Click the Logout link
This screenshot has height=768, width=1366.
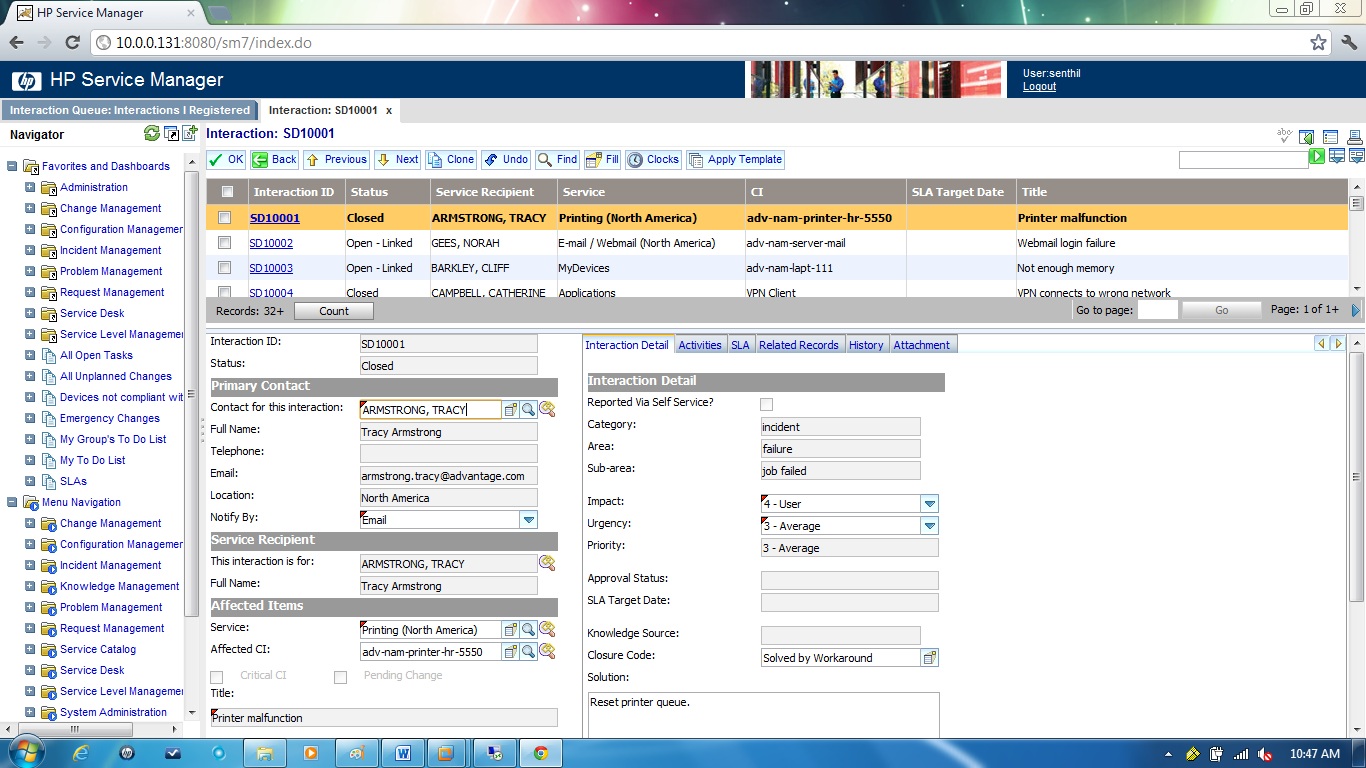(1039, 86)
